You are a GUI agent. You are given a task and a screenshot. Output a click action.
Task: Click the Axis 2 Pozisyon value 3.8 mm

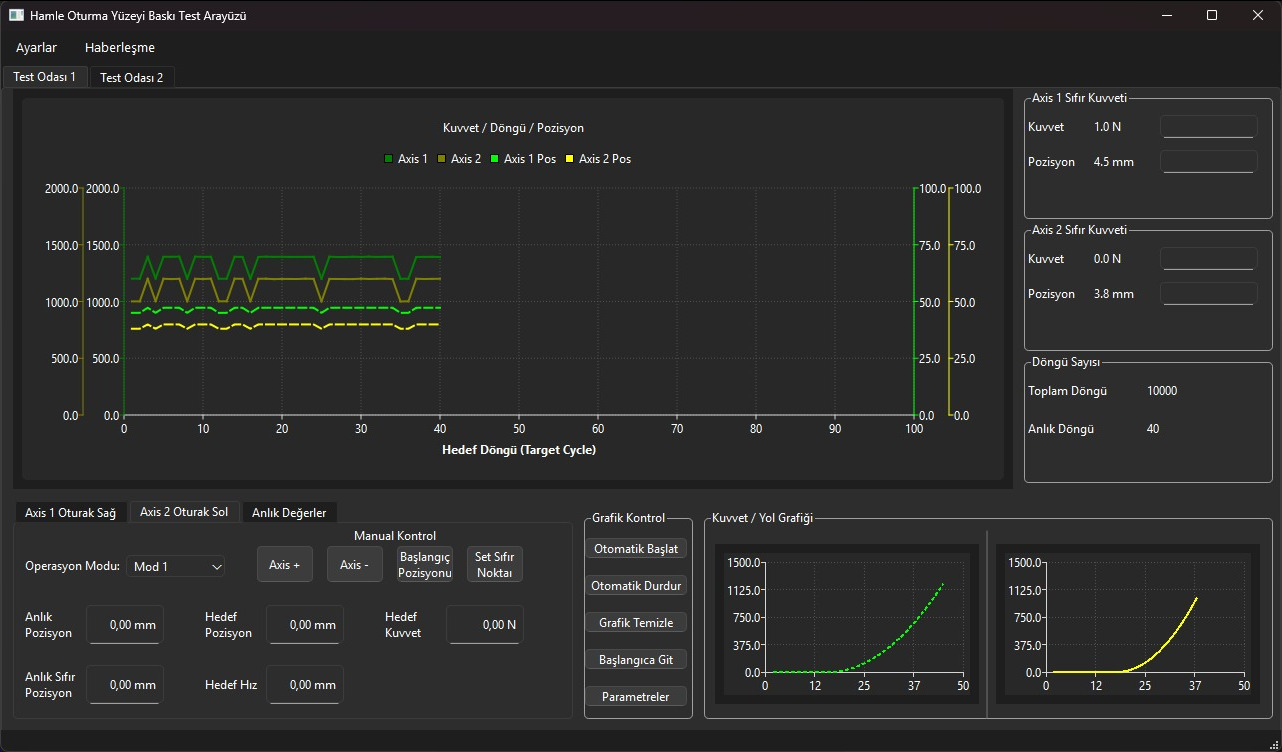1114,294
